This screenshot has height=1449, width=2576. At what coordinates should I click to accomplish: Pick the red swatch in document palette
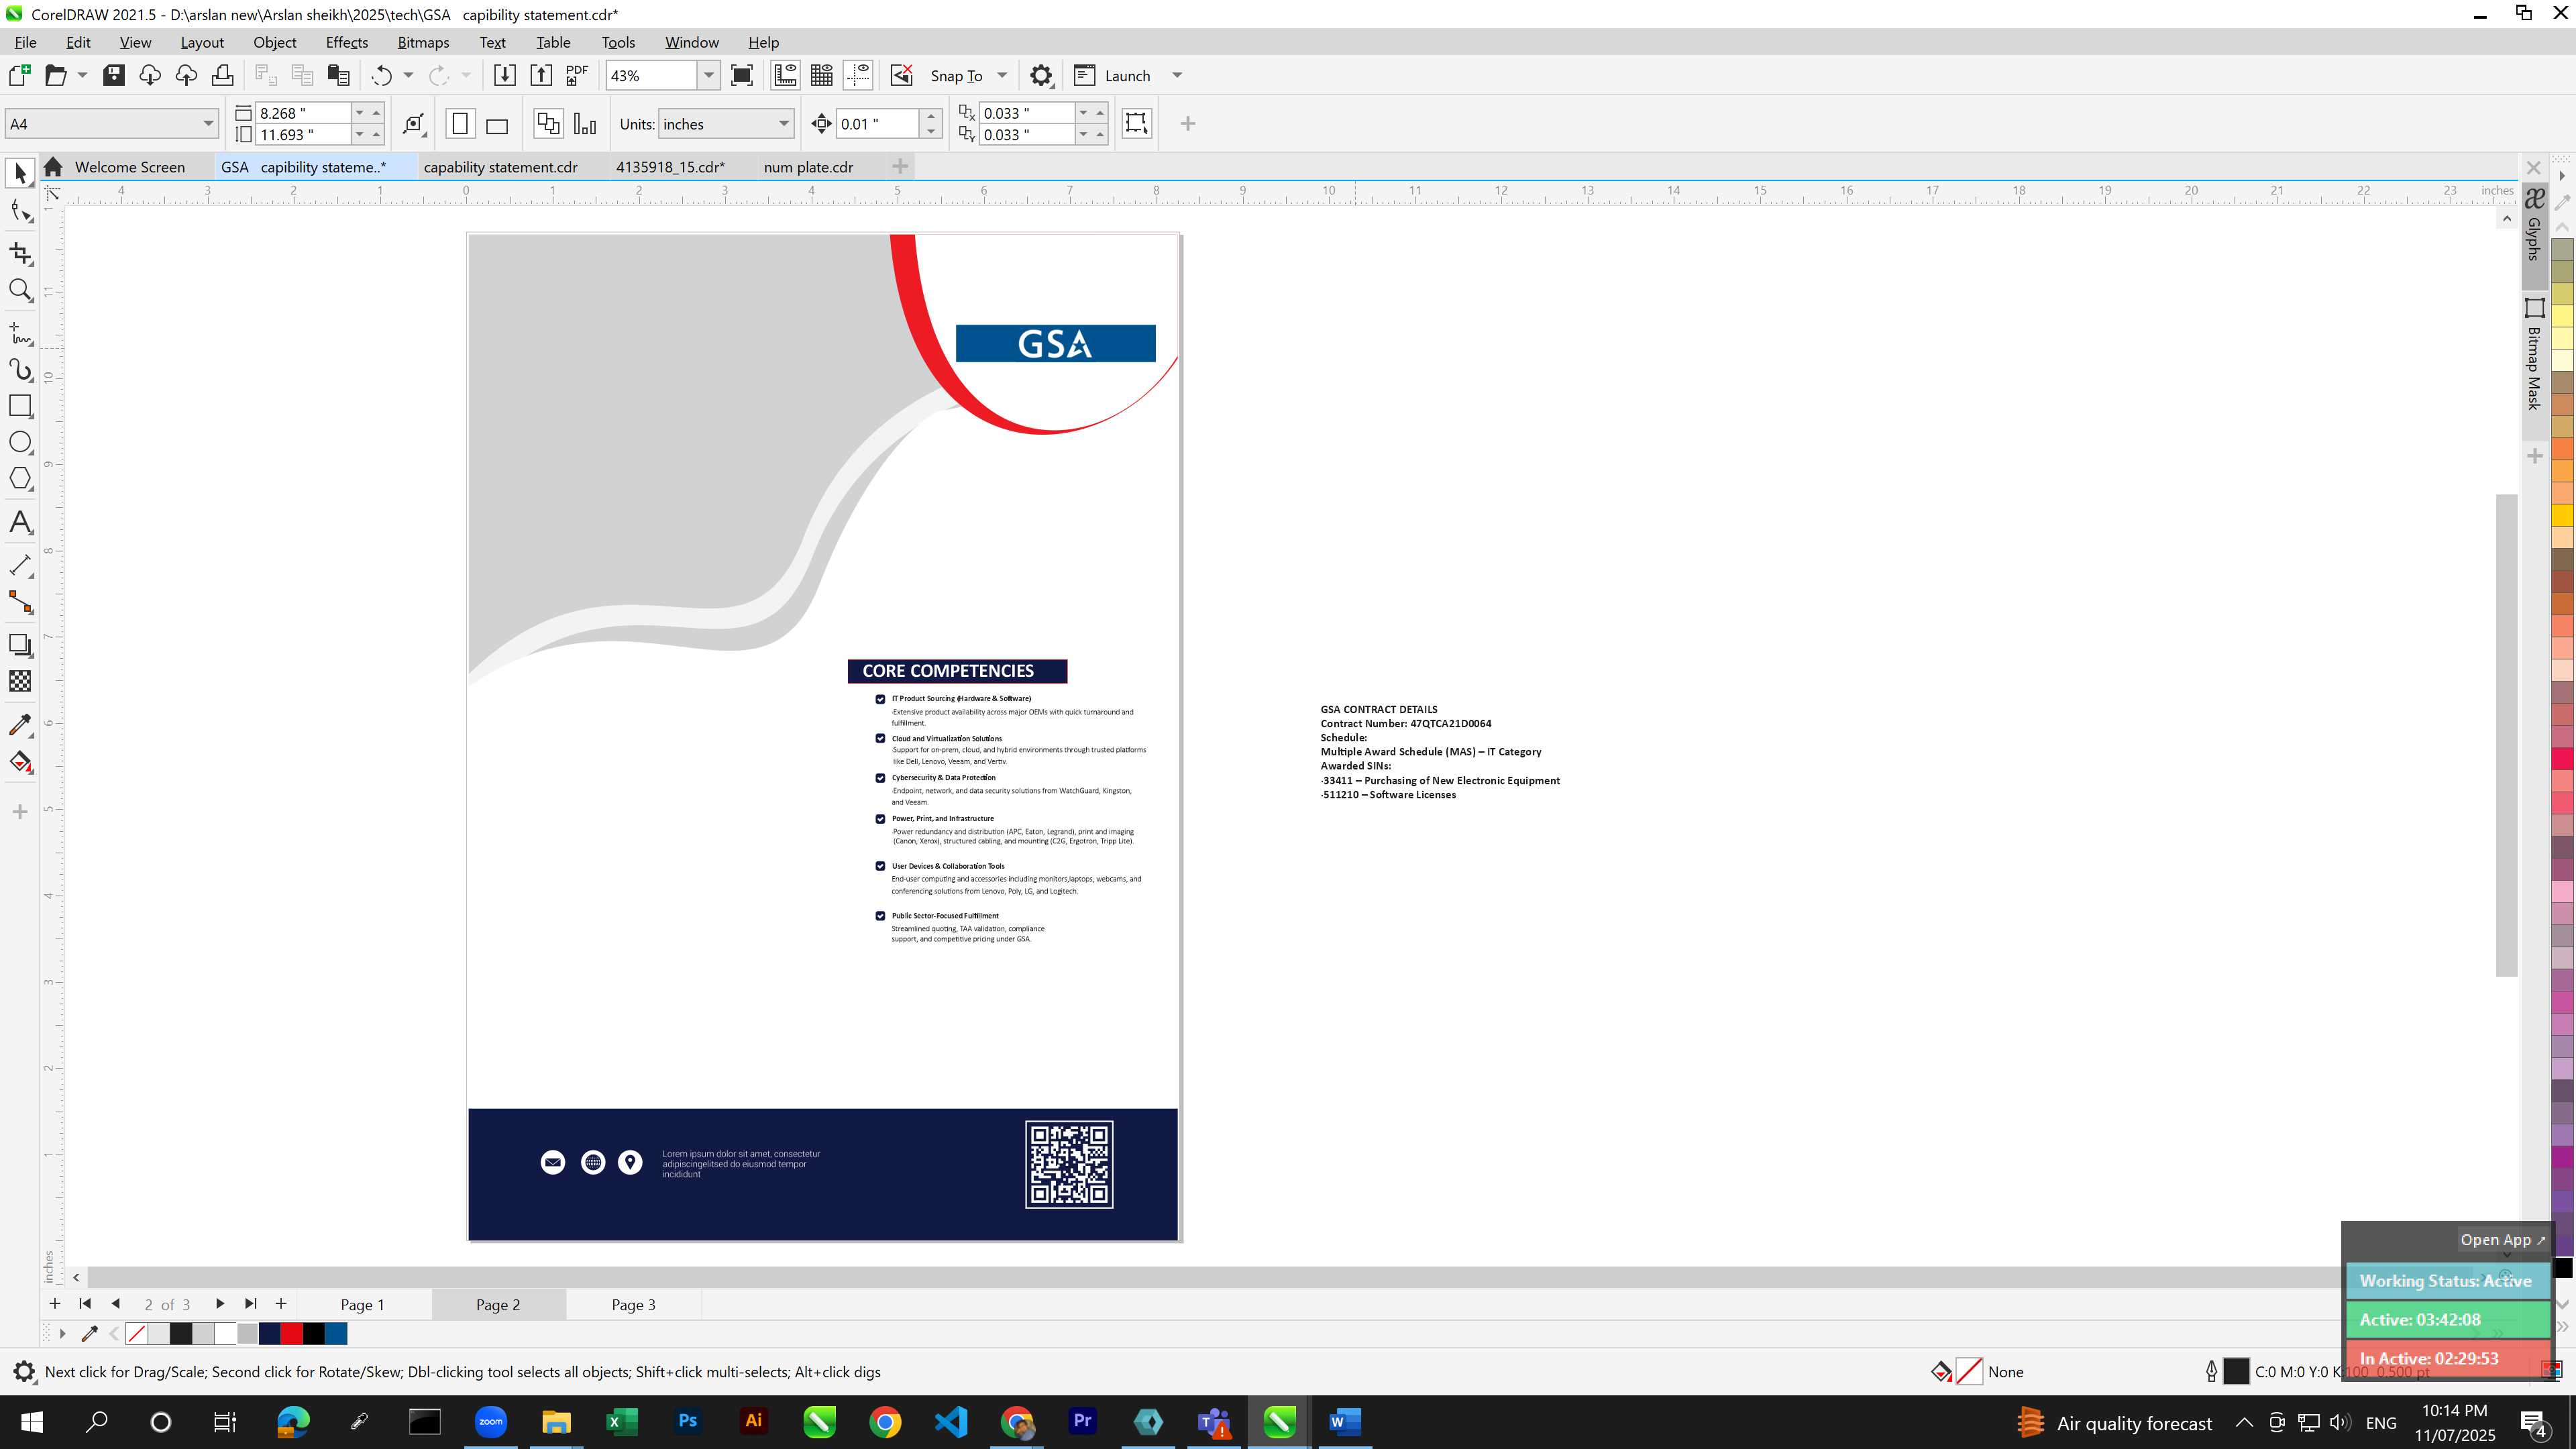coord(291,1333)
